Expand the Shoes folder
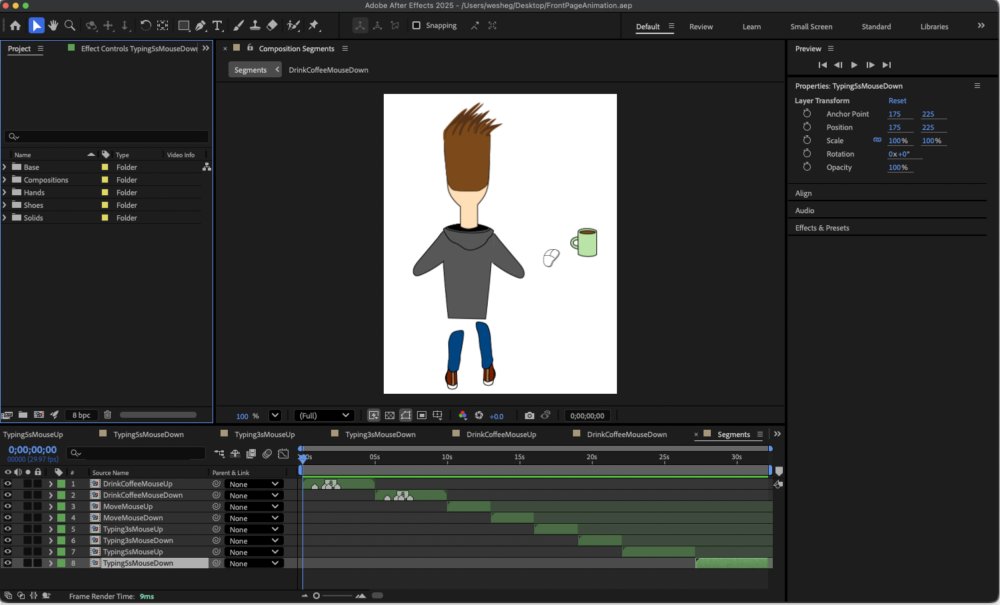 point(4,205)
